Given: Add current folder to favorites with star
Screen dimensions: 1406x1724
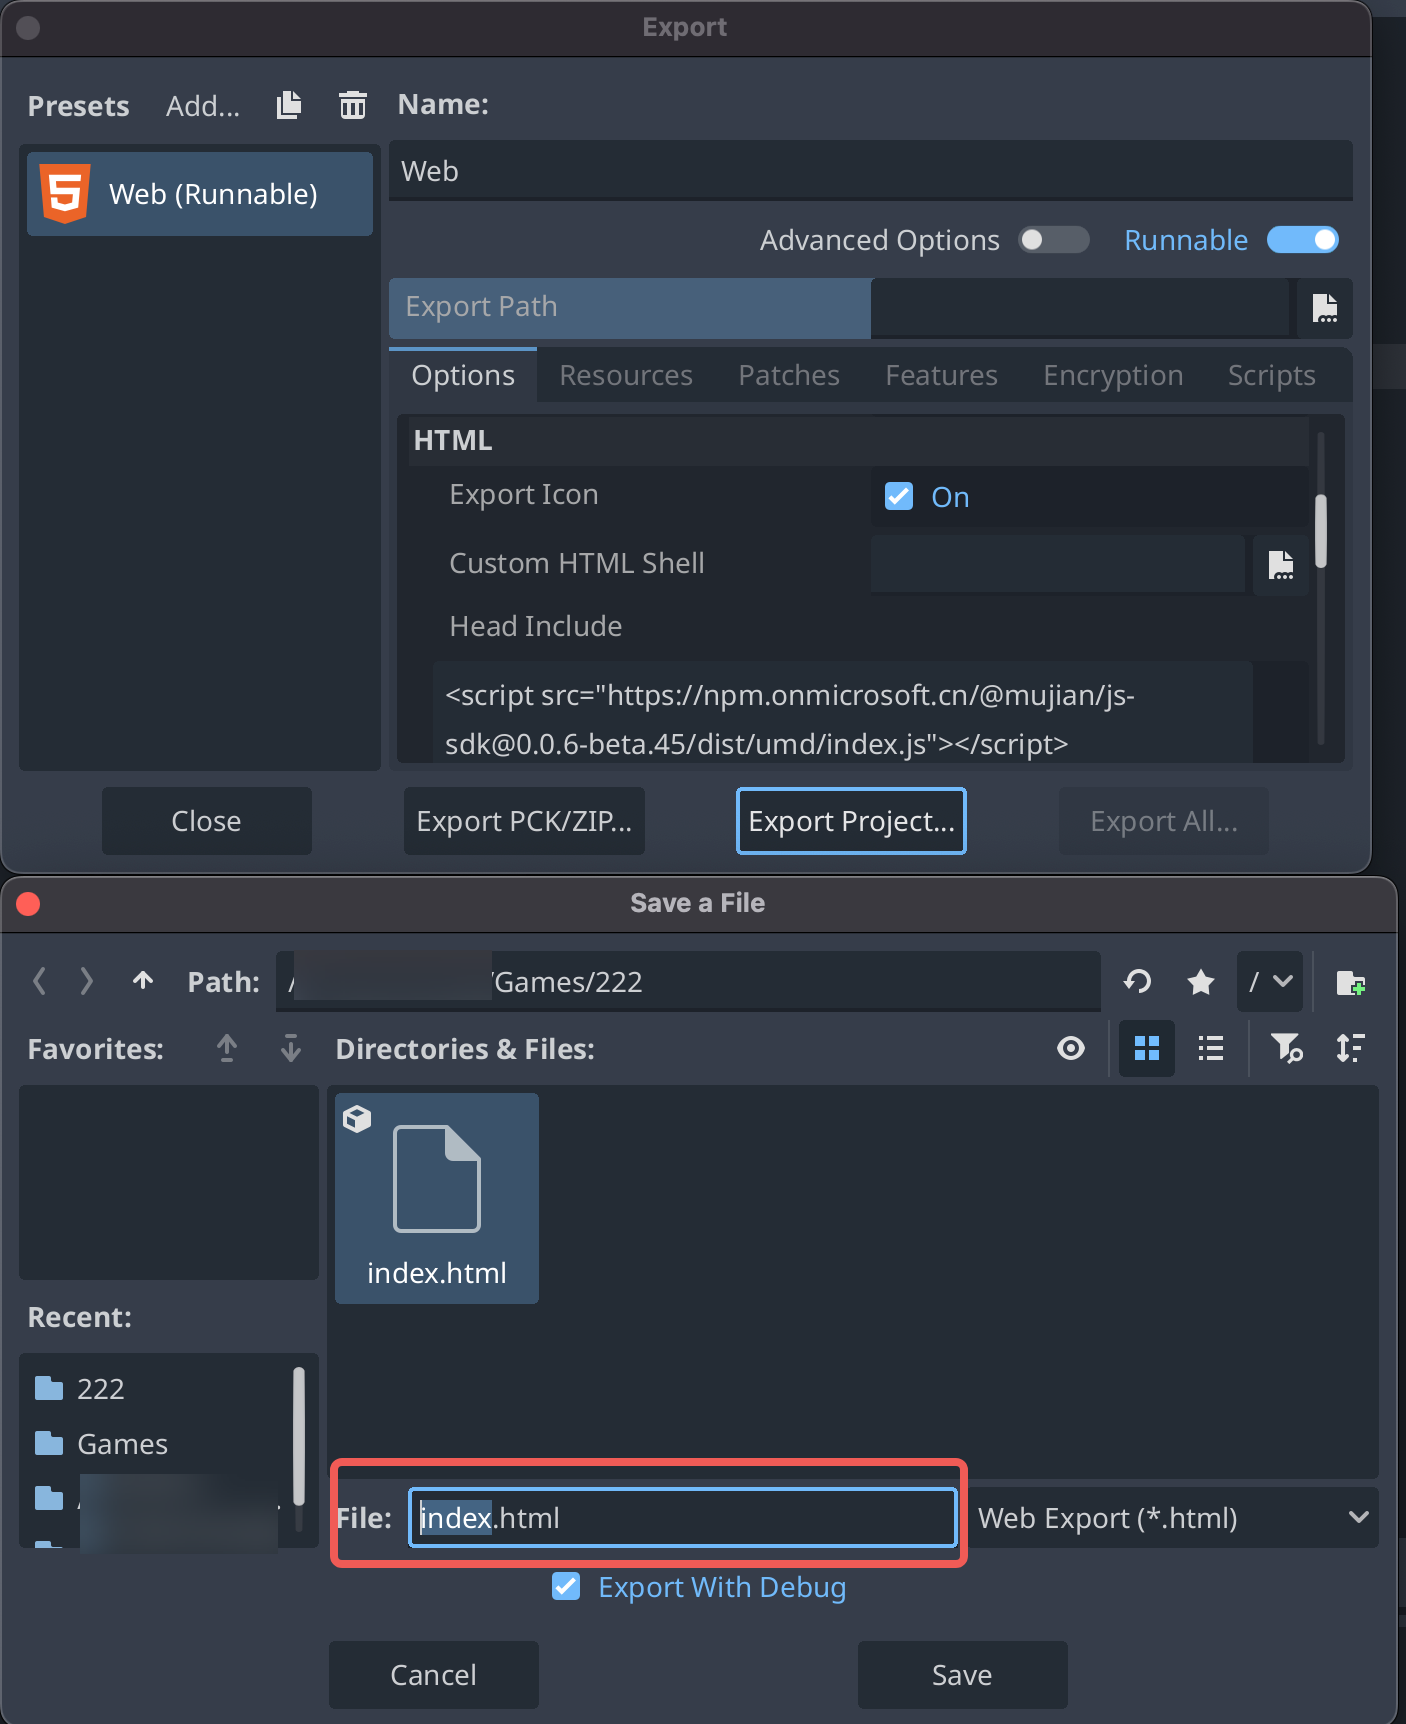Looking at the screenshot, I should (x=1200, y=982).
